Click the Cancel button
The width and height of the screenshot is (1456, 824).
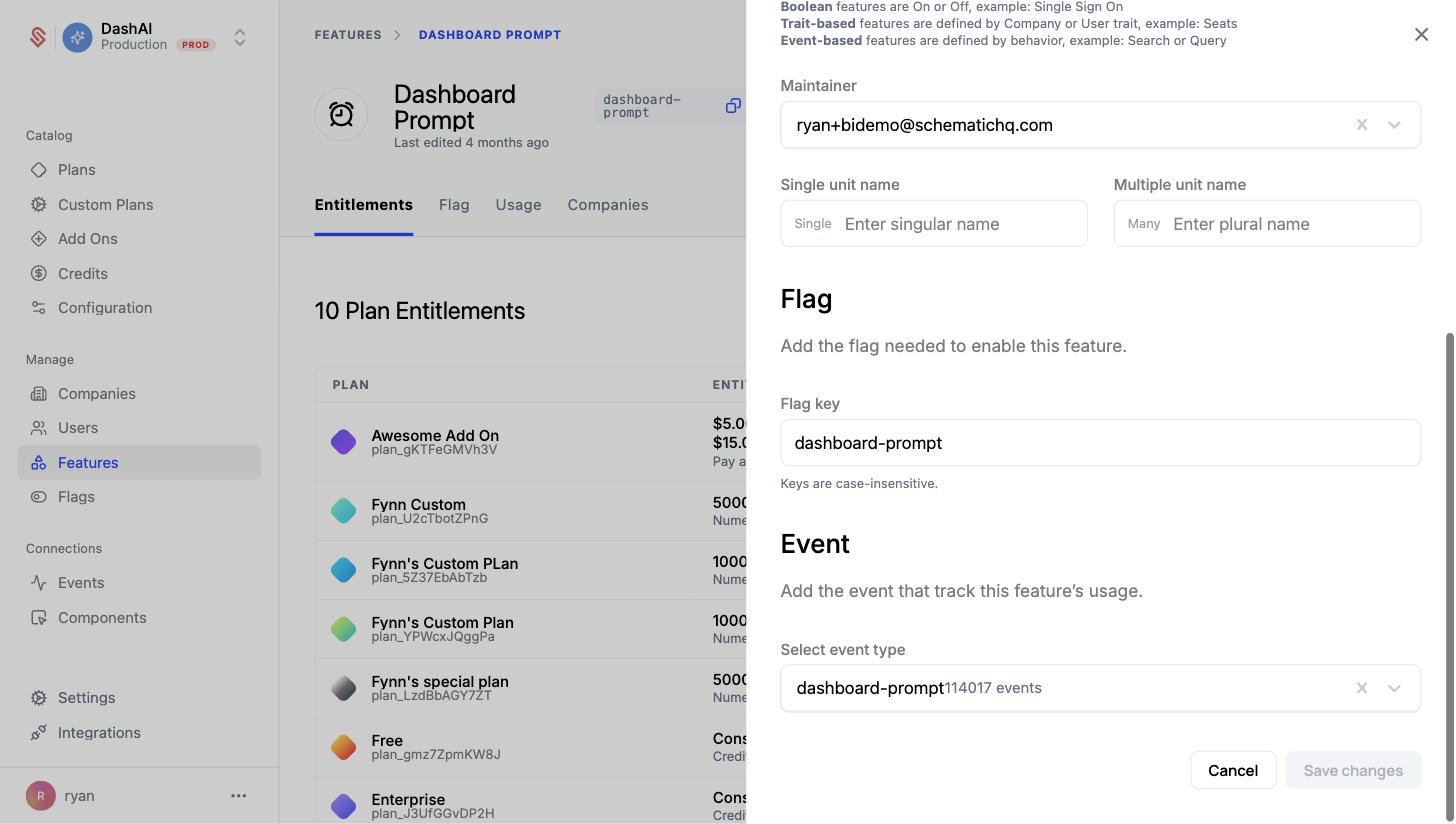(x=1233, y=770)
